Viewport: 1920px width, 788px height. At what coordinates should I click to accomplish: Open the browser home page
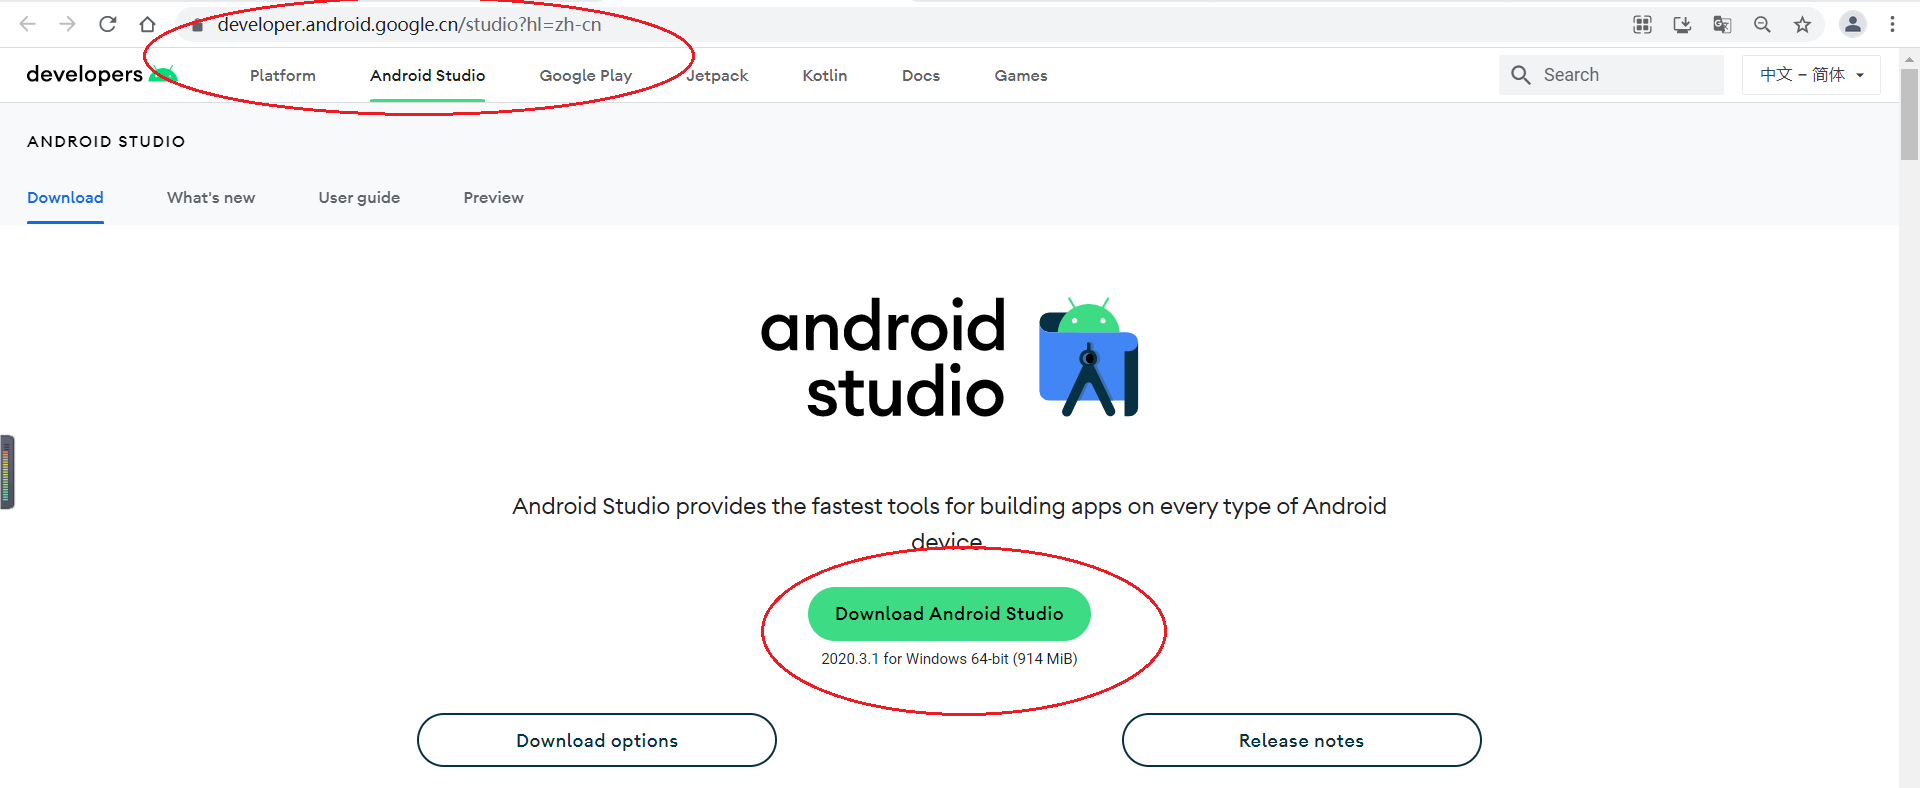click(x=148, y=24)
